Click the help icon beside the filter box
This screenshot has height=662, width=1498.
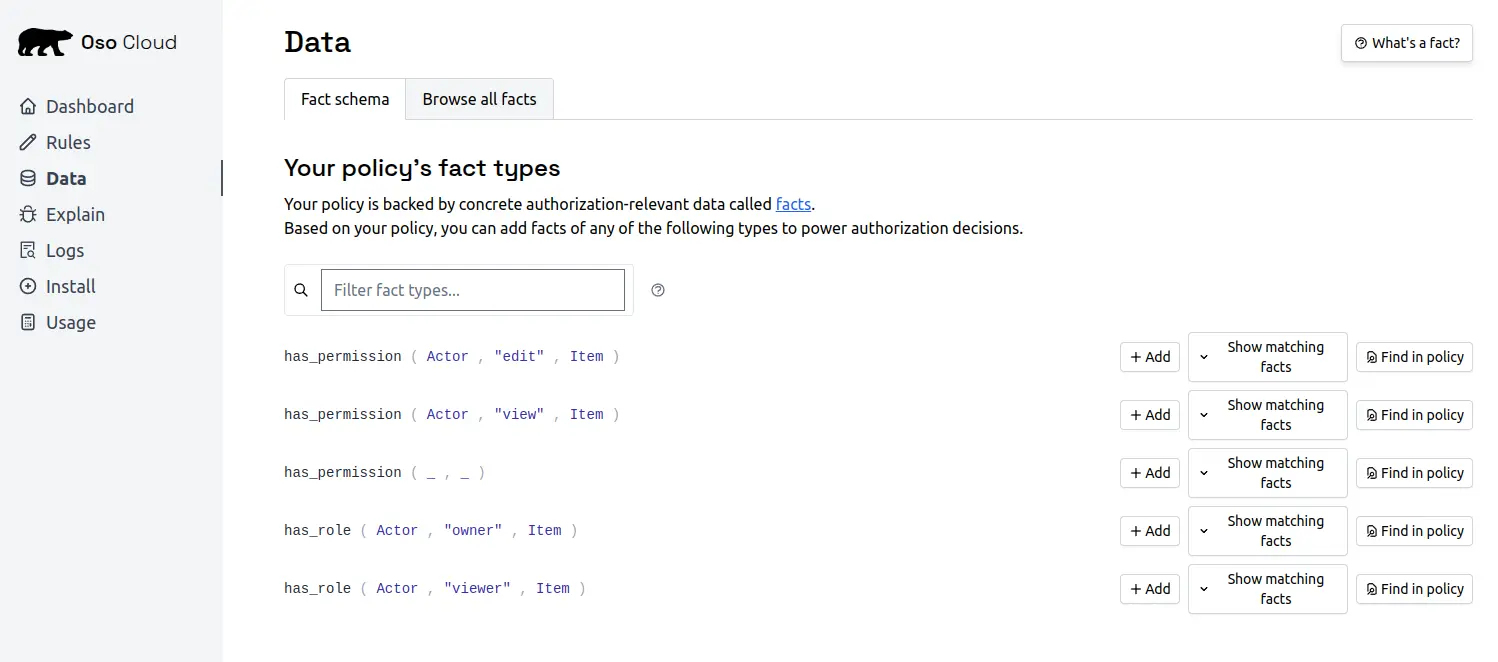tap(657, 290)
